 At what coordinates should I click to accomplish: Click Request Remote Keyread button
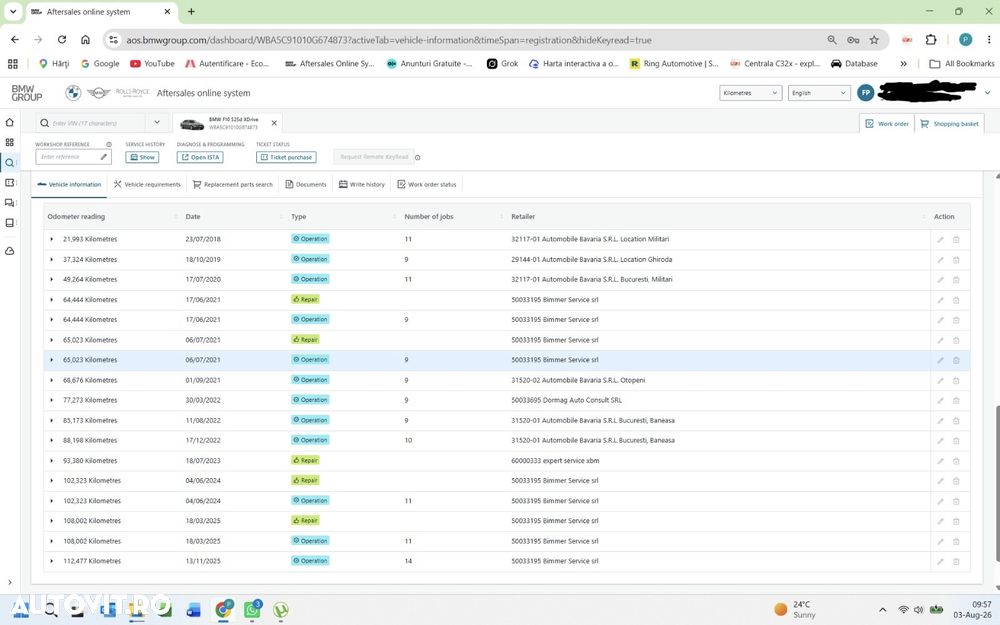coord(374,157)
